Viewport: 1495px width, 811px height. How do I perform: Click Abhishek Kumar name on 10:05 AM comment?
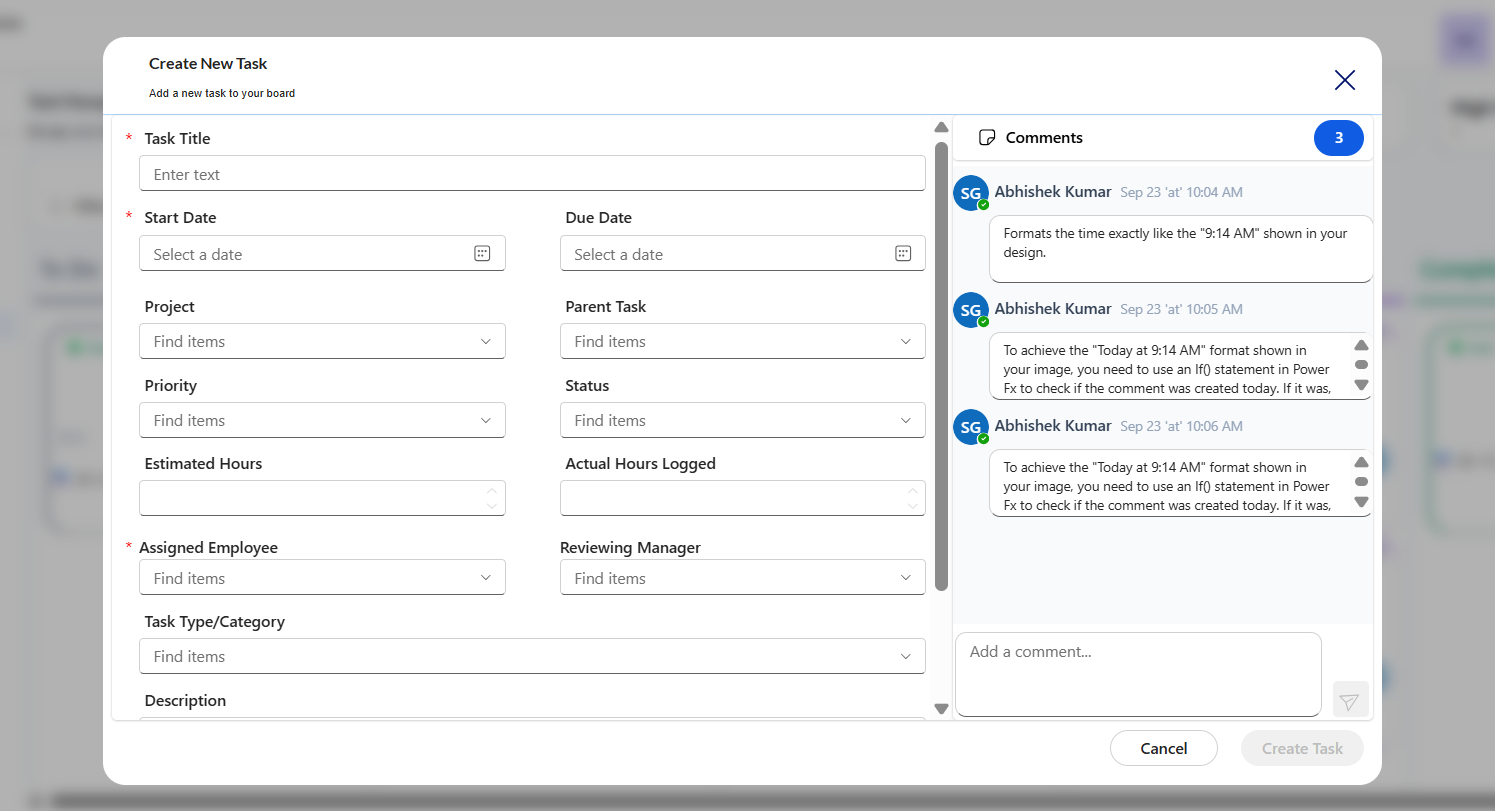coord(1053,309)
